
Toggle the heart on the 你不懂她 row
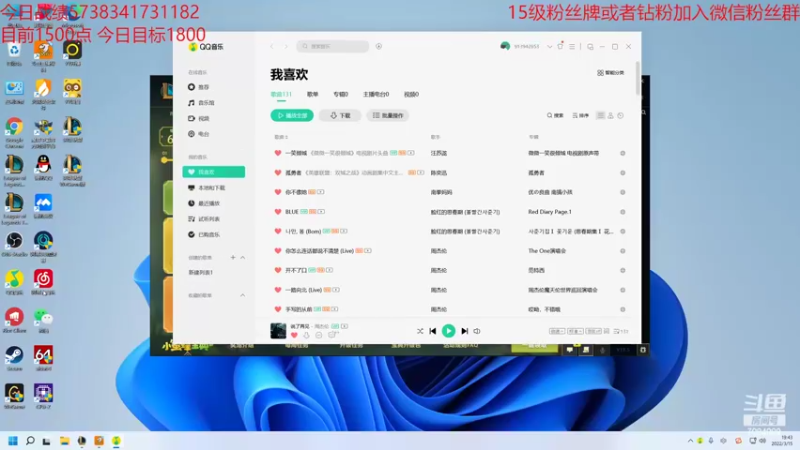[278, 192]
